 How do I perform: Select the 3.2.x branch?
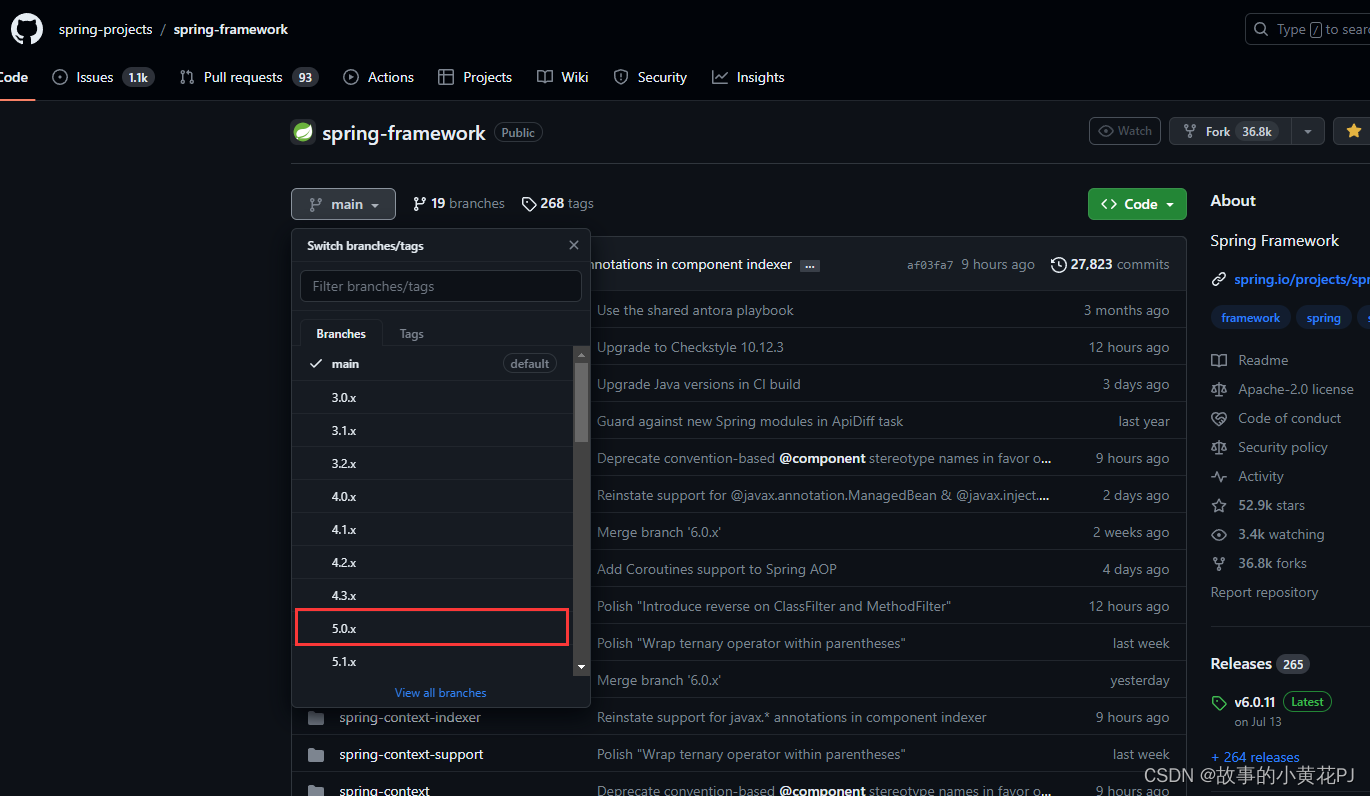(x=432, y=463)
